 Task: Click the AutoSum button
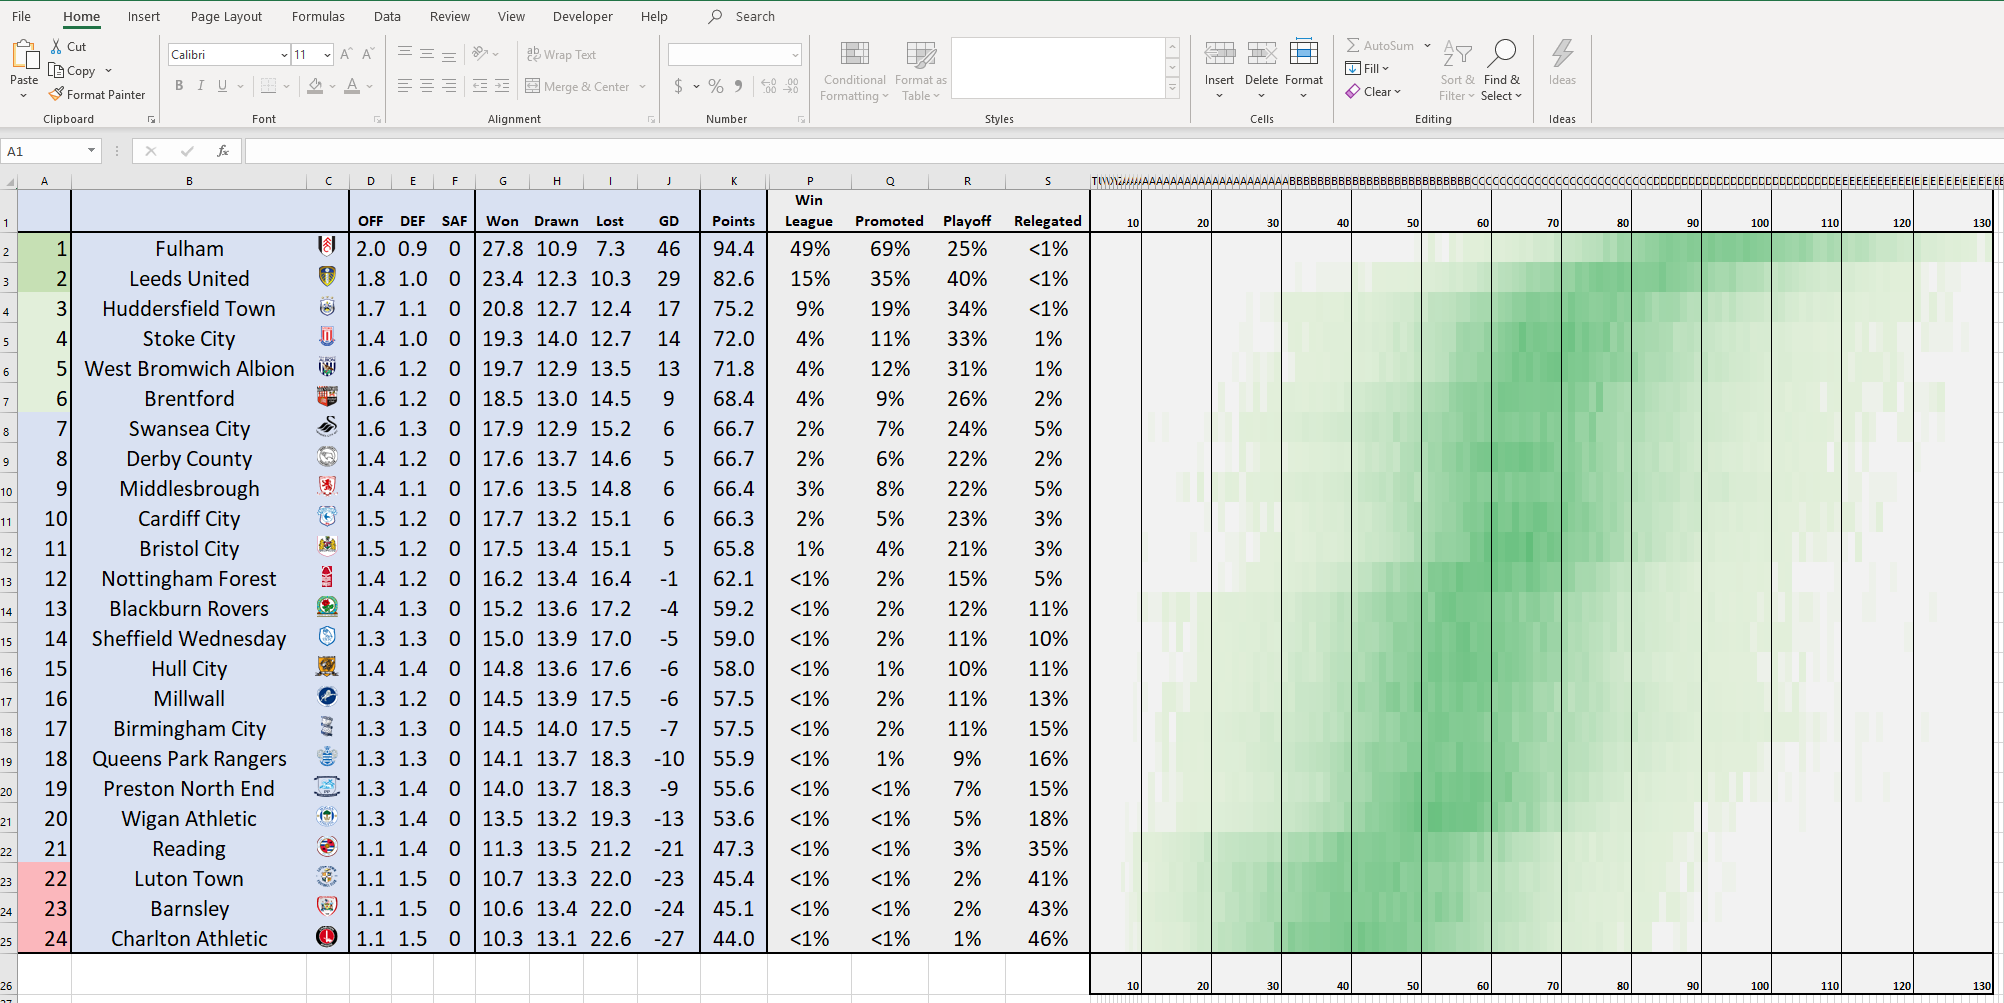tap(1380, 45)
